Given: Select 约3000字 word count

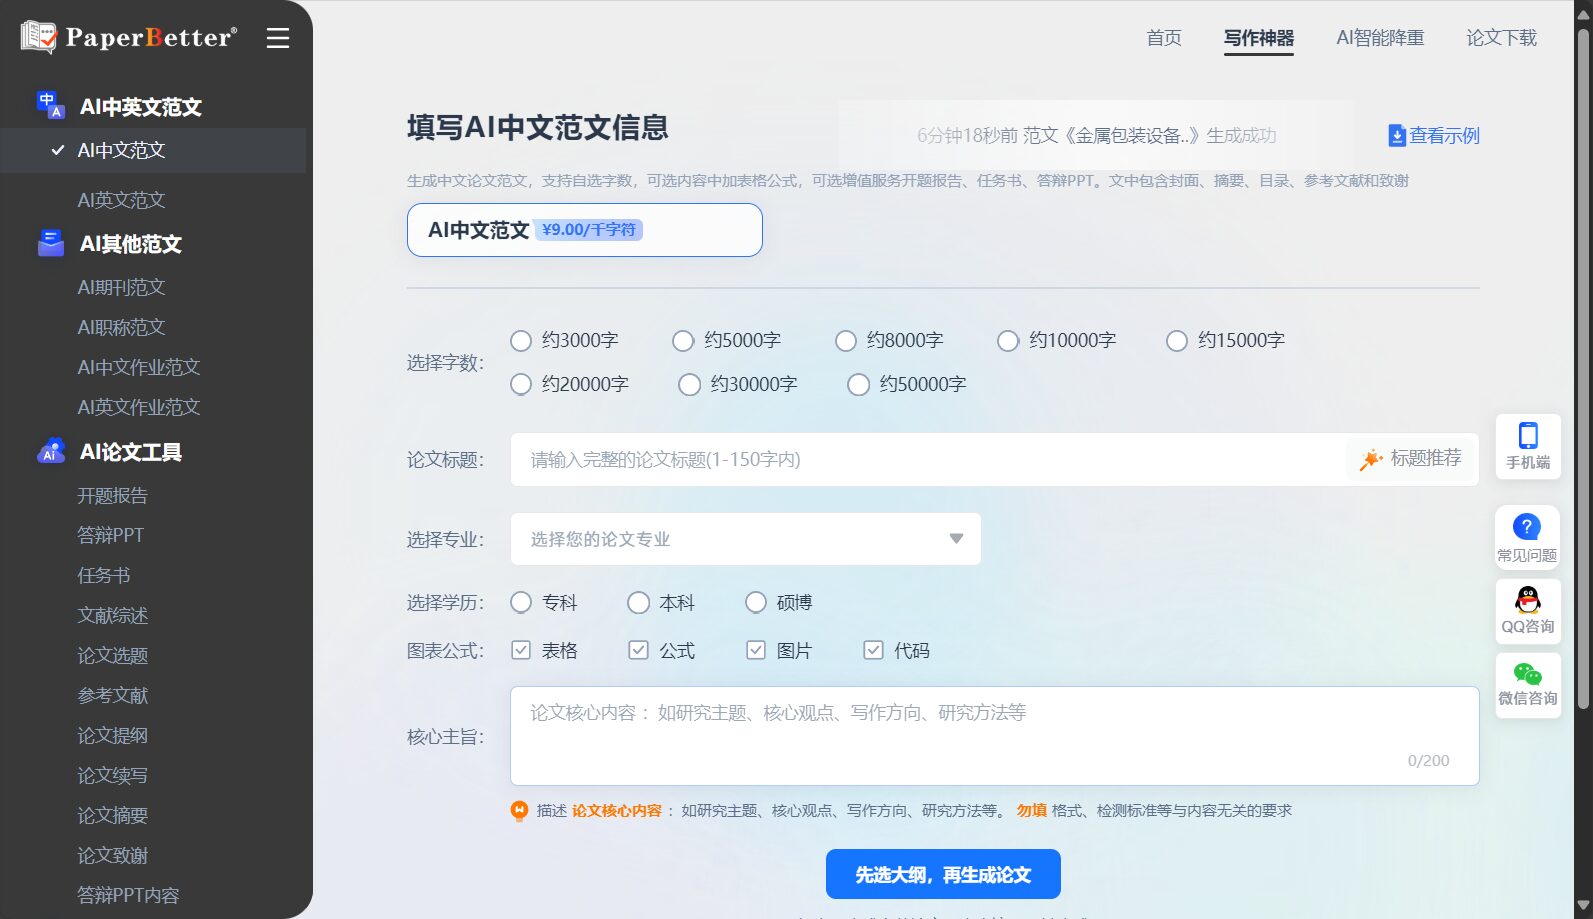Looking at the screenshot, I should pos(521,341).
